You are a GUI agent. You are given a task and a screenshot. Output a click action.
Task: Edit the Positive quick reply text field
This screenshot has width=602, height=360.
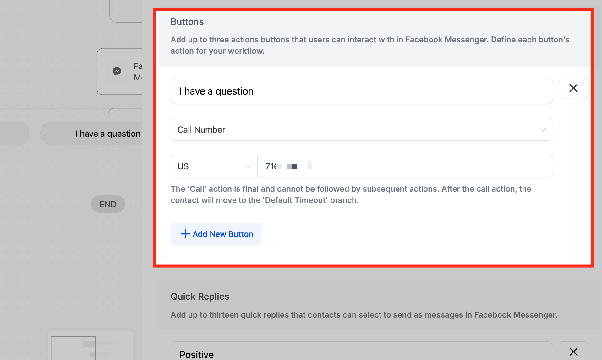362,351
